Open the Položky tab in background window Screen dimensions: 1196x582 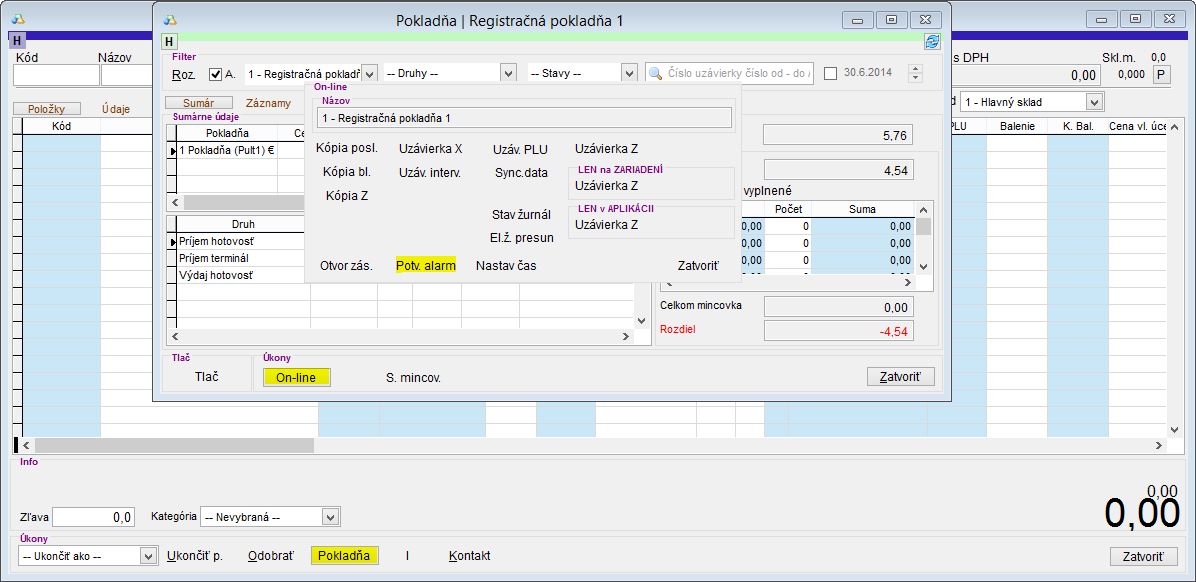[x=48, y=109]
